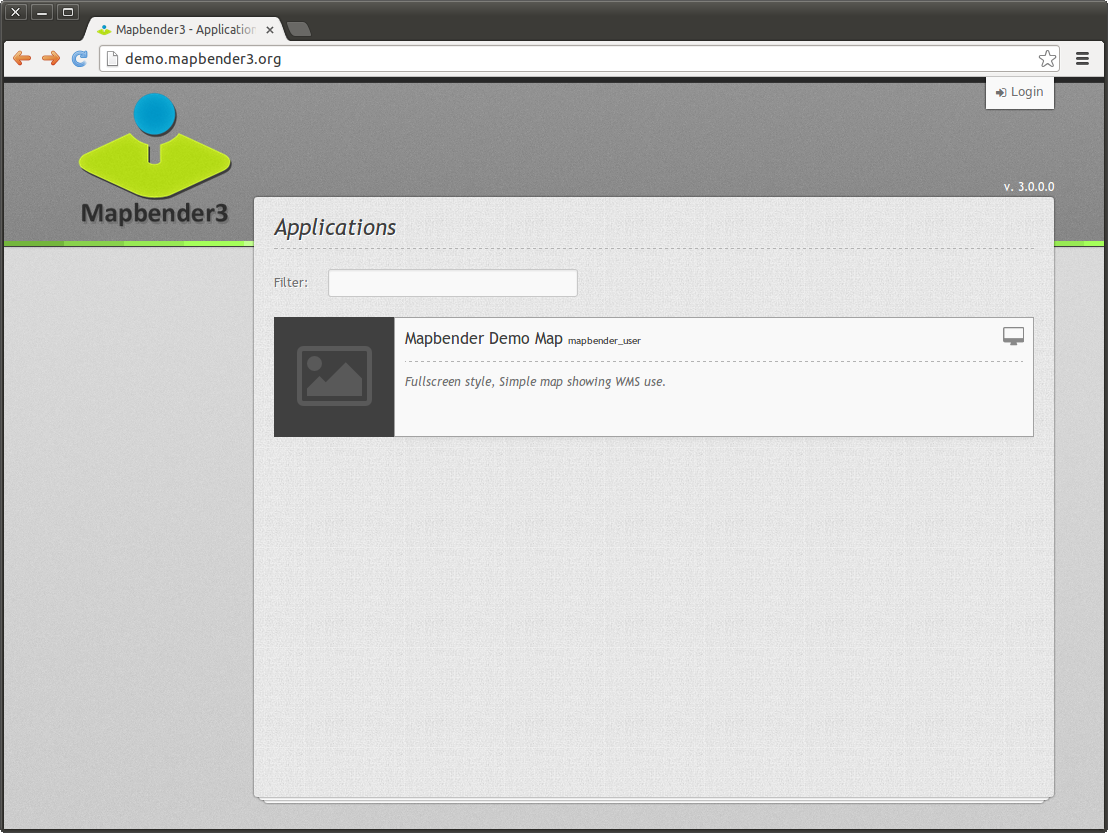Close the browser window
Image resolution: width=1108 pixels, height=833 pixels.
point(16,12)
